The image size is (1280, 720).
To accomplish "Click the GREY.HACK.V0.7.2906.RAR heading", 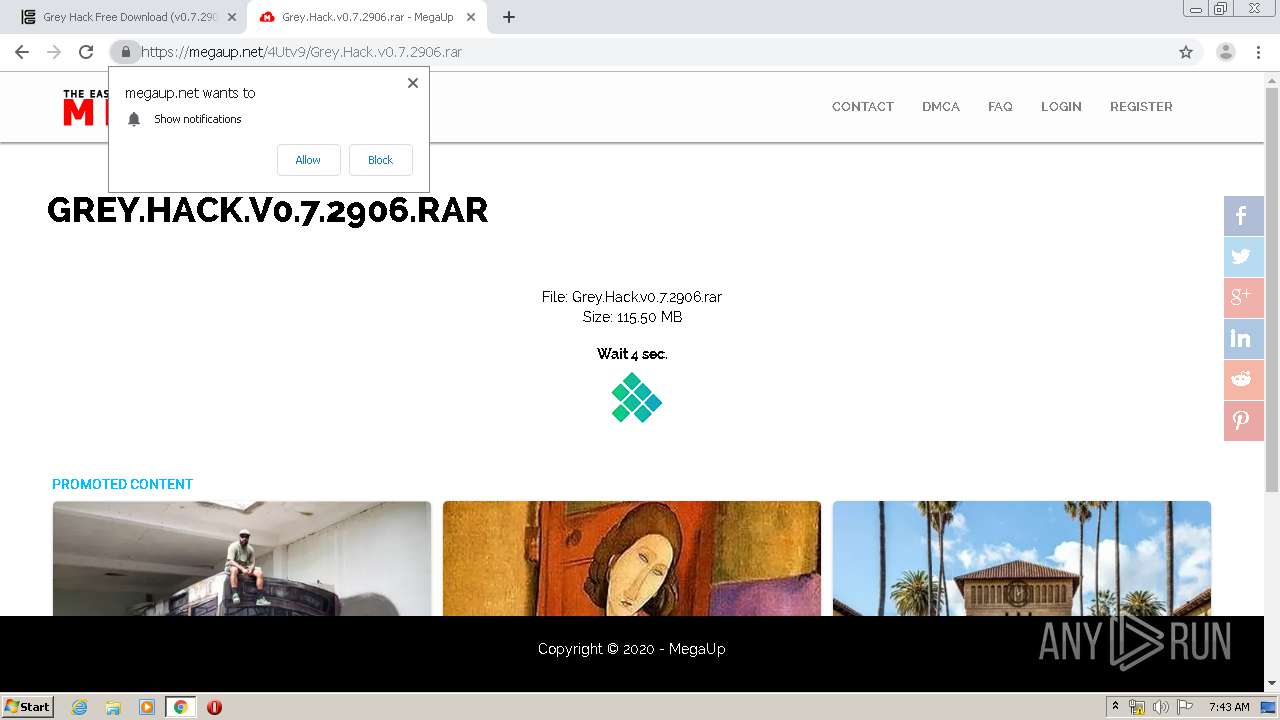I will pos(268,210).
